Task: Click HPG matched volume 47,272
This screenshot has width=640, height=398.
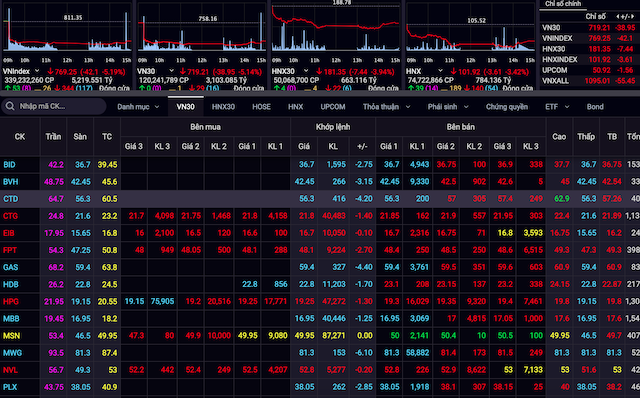Action: (334, 302)
